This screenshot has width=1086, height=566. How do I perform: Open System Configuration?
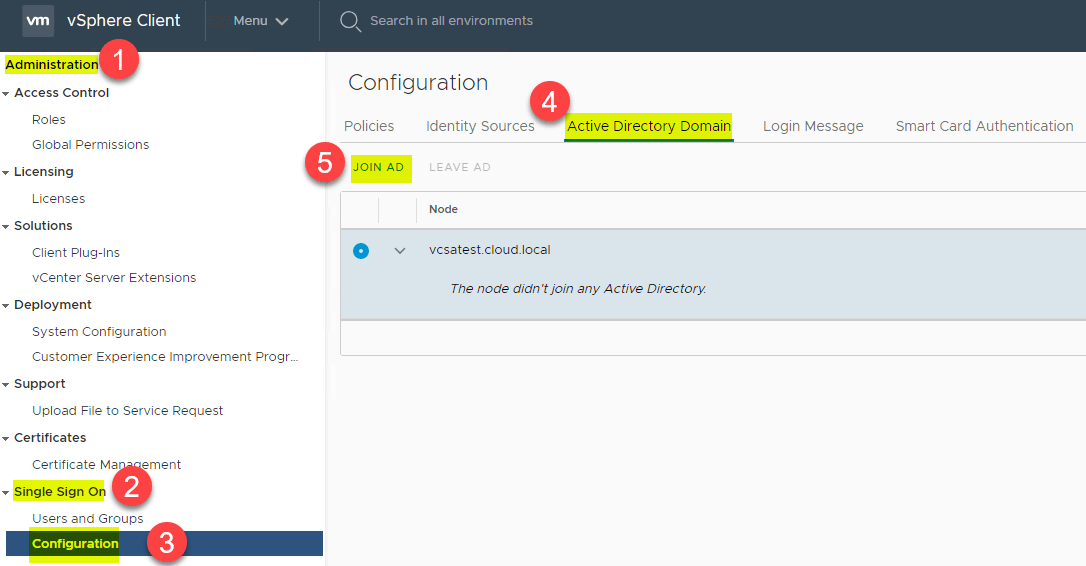click(x=99, y=332)
